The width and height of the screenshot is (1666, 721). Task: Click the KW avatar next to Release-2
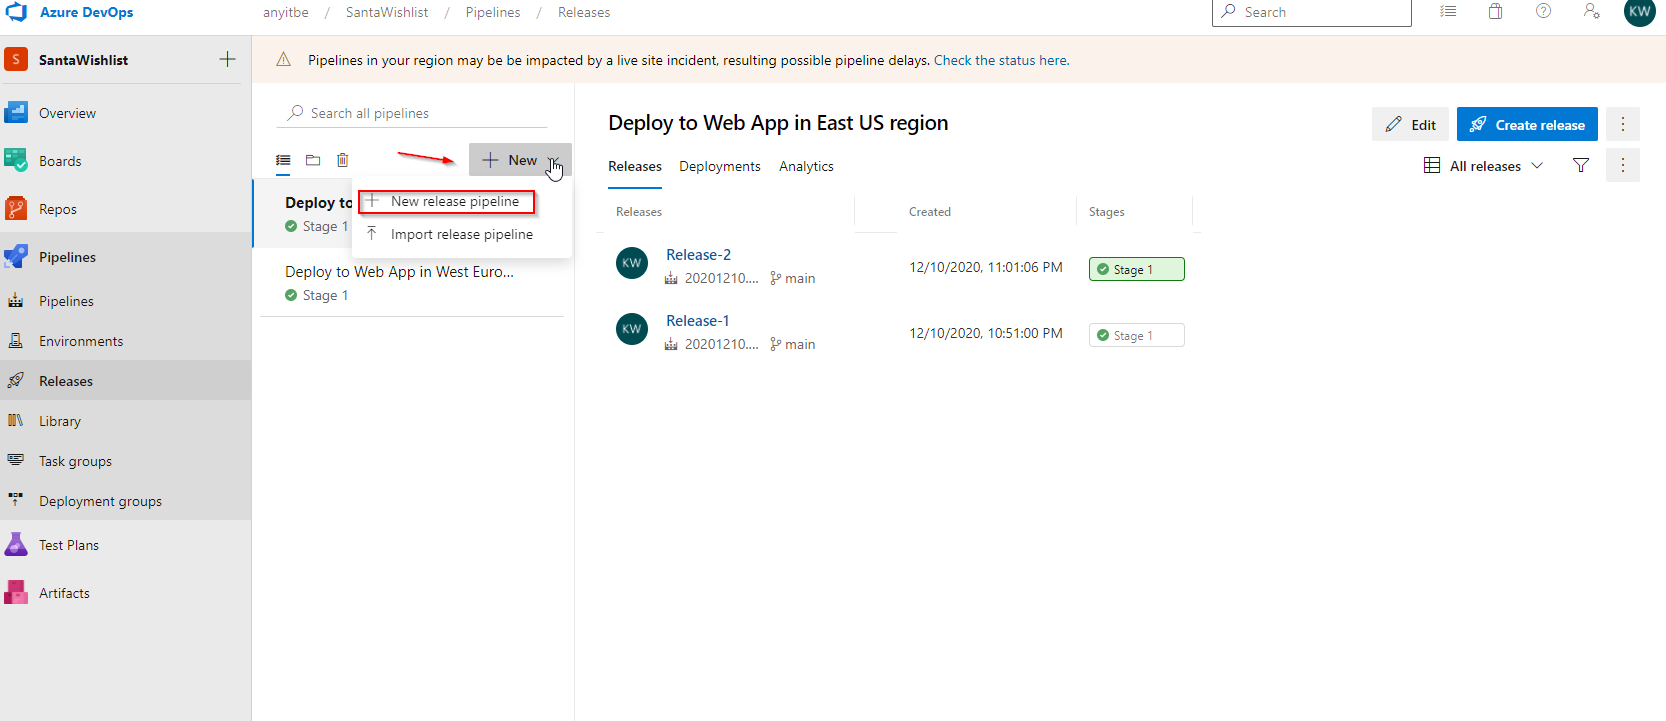tap(632, 263)
